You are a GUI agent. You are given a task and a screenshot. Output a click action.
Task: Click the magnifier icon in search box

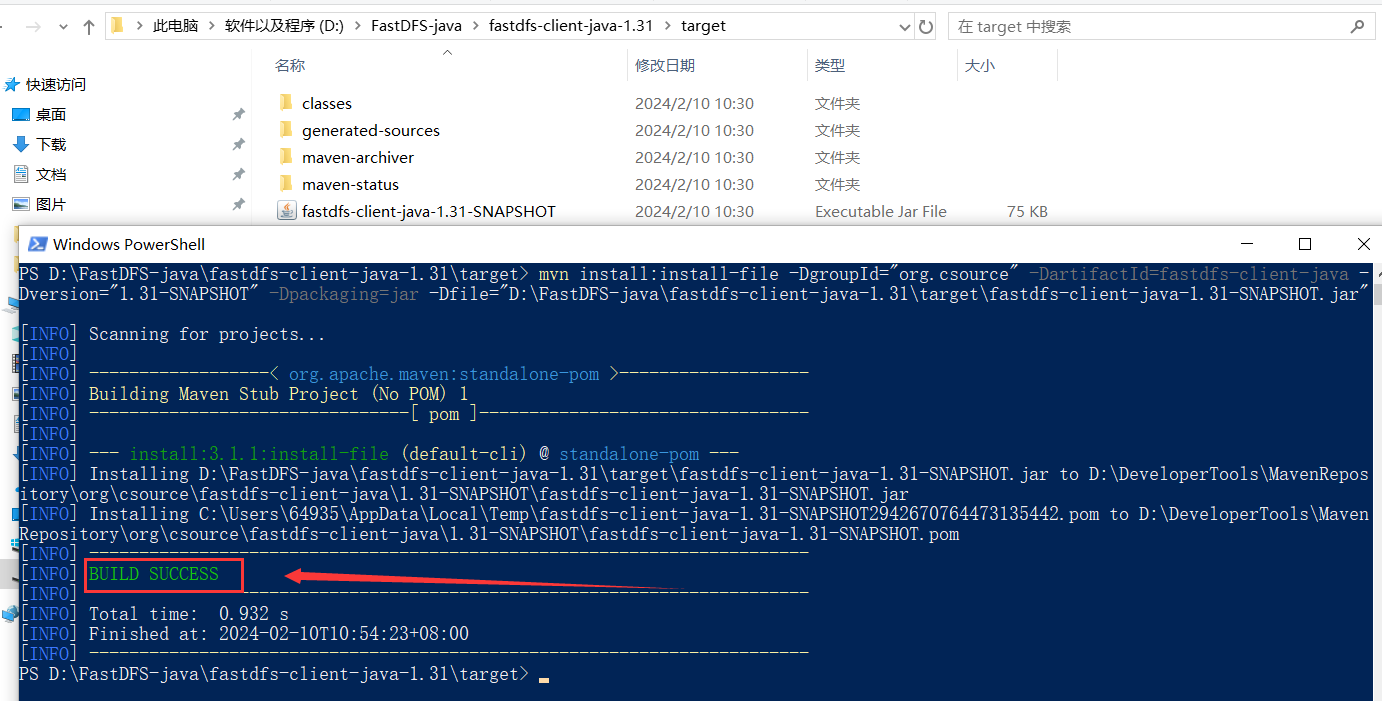coord(1357,27)
